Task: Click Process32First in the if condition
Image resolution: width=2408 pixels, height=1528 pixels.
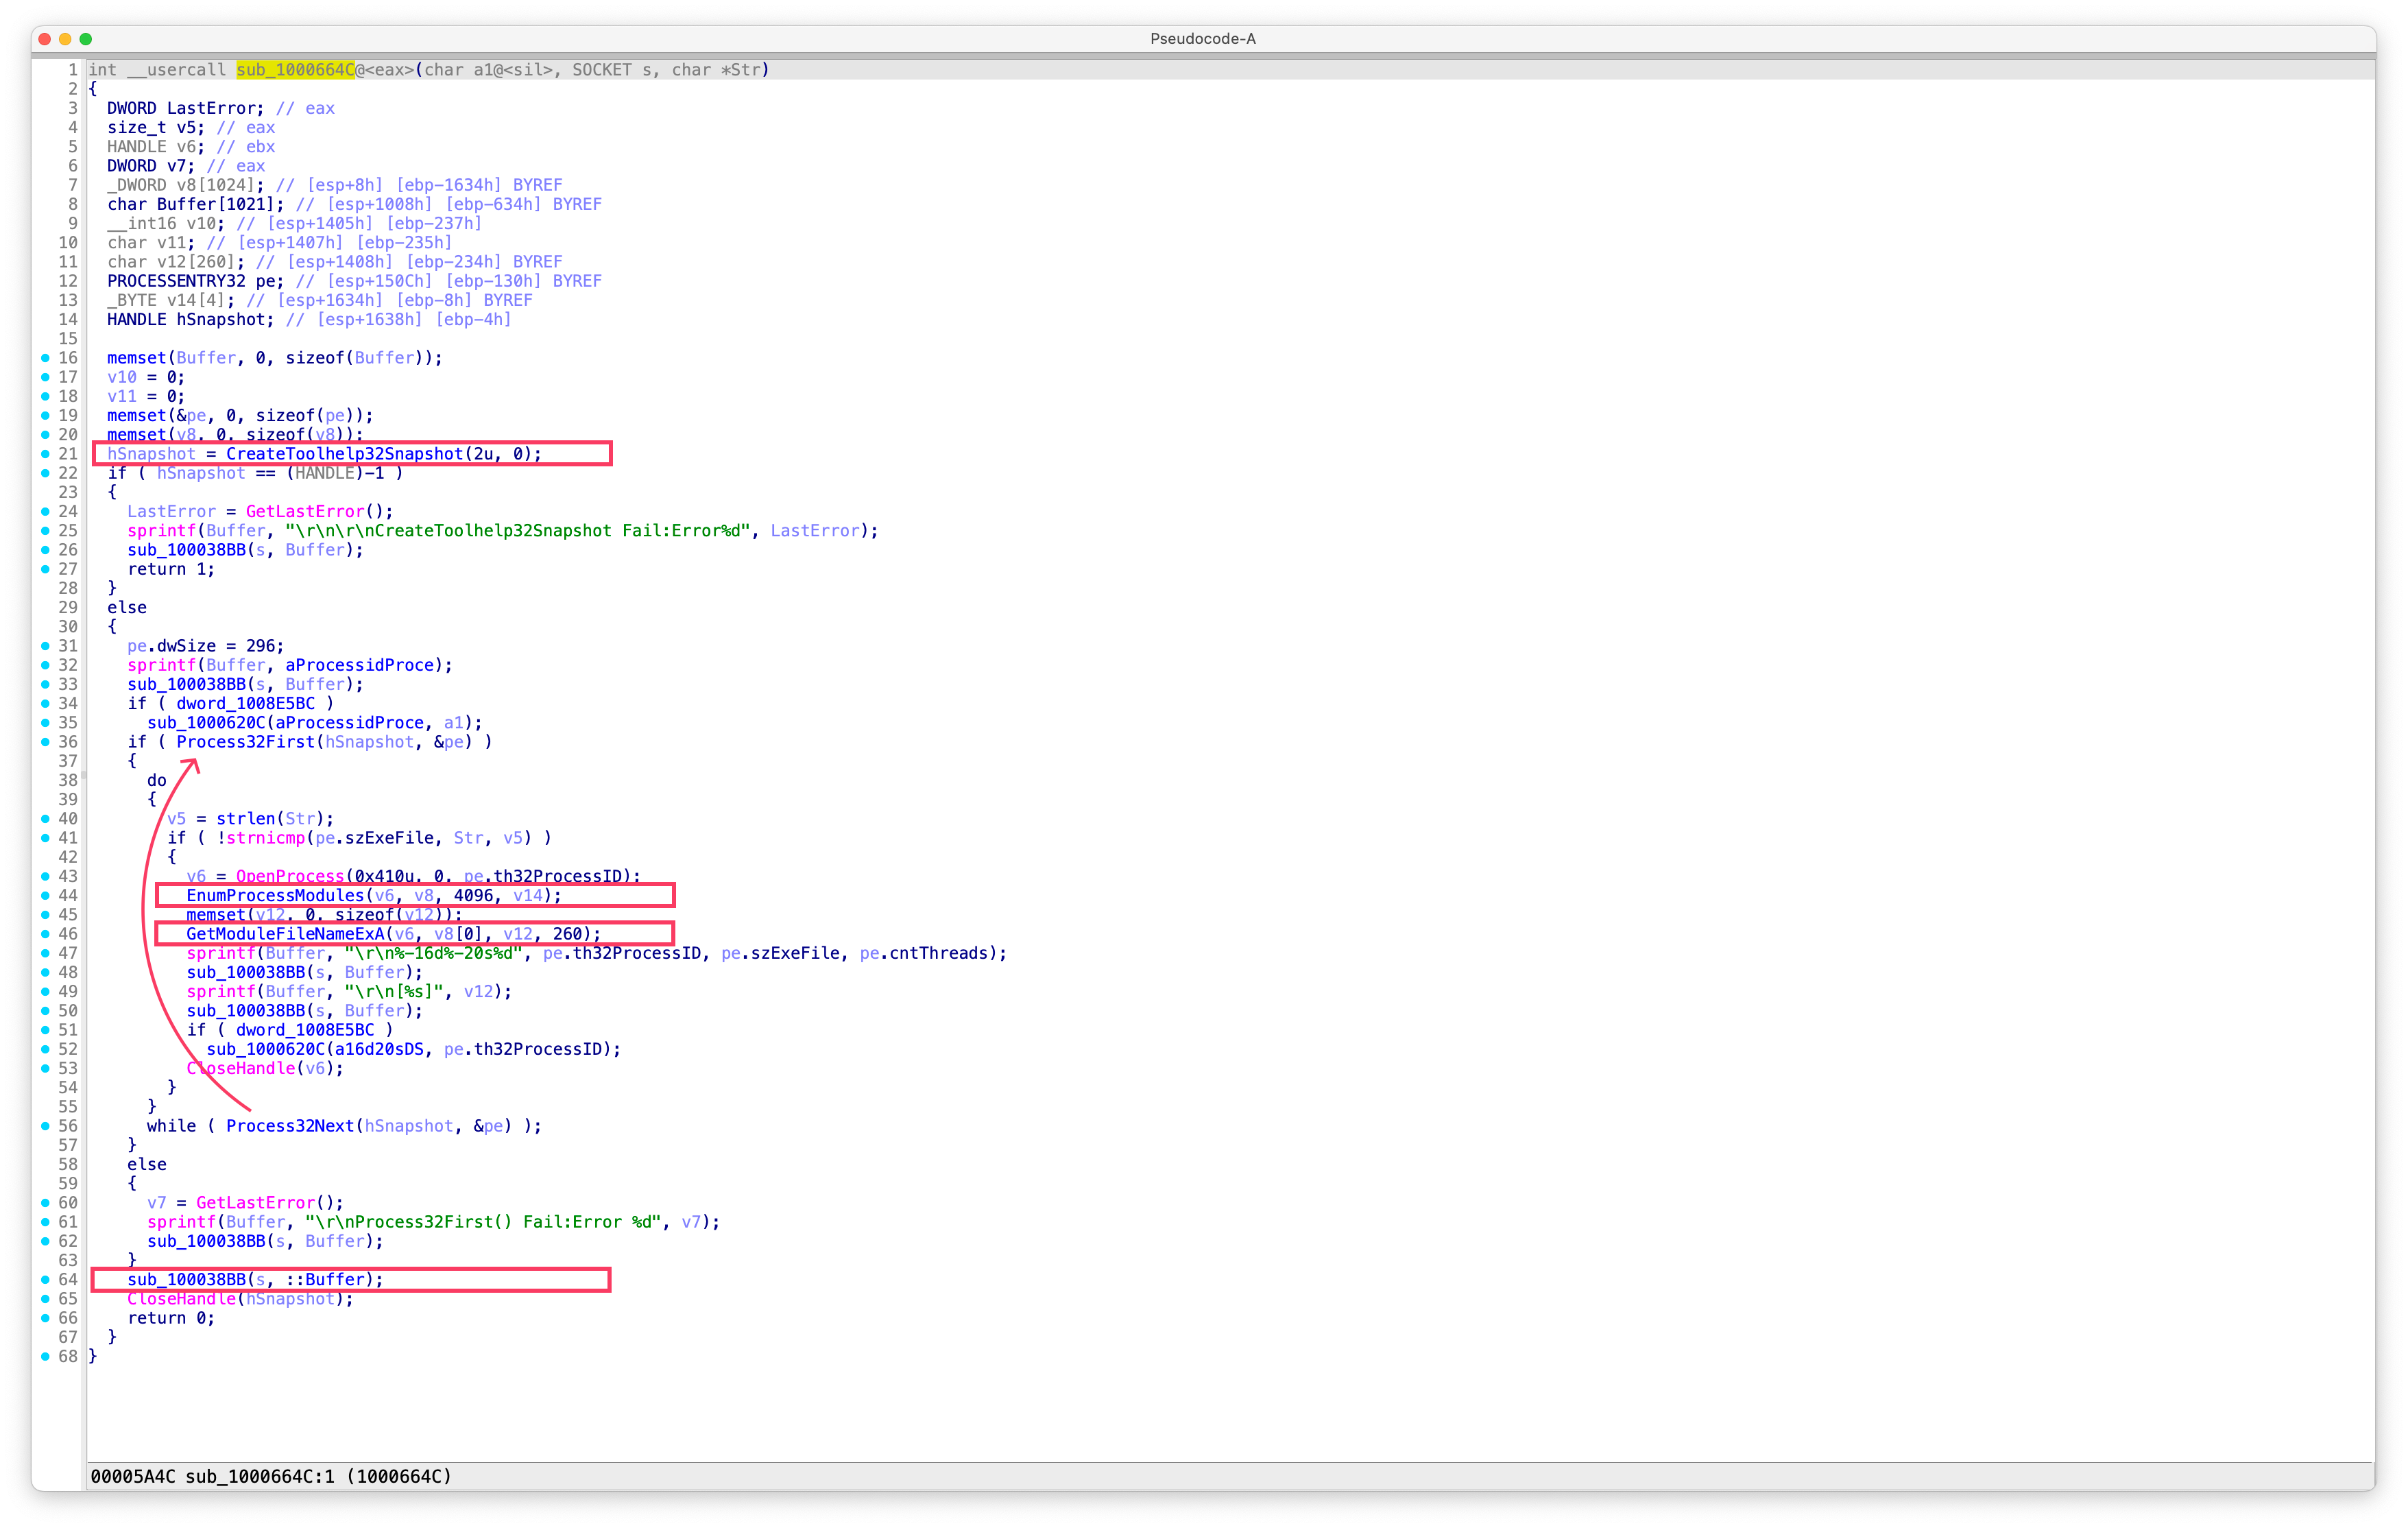Action: [x=245, y=742]
